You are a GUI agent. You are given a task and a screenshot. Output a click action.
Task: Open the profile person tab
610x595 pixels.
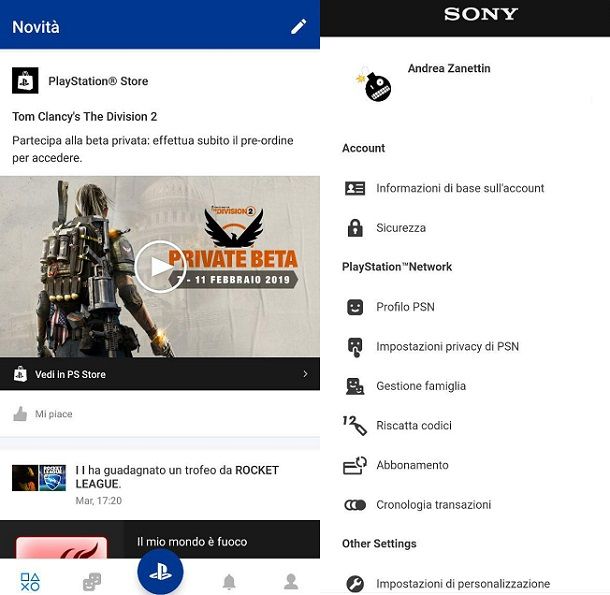pos(291,582)
